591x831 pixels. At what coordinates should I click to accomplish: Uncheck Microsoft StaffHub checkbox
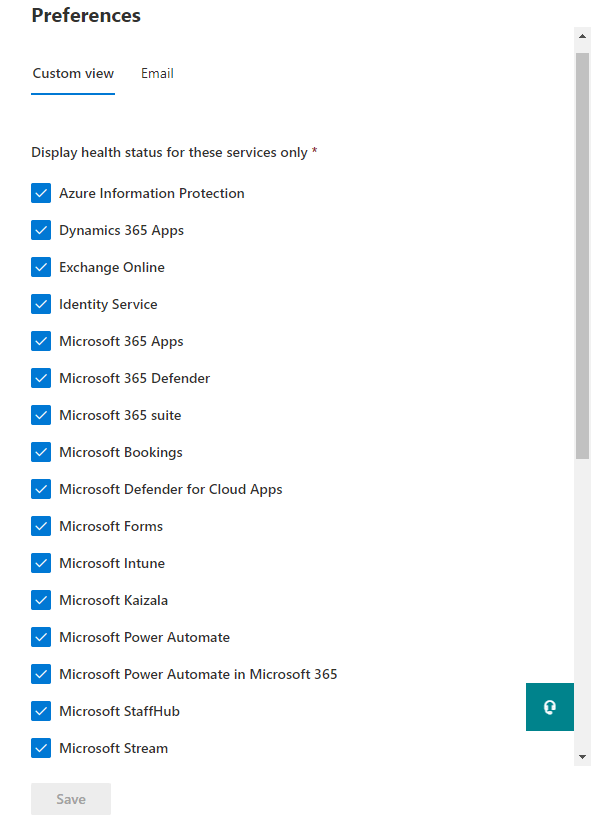[x=41, y=711]
